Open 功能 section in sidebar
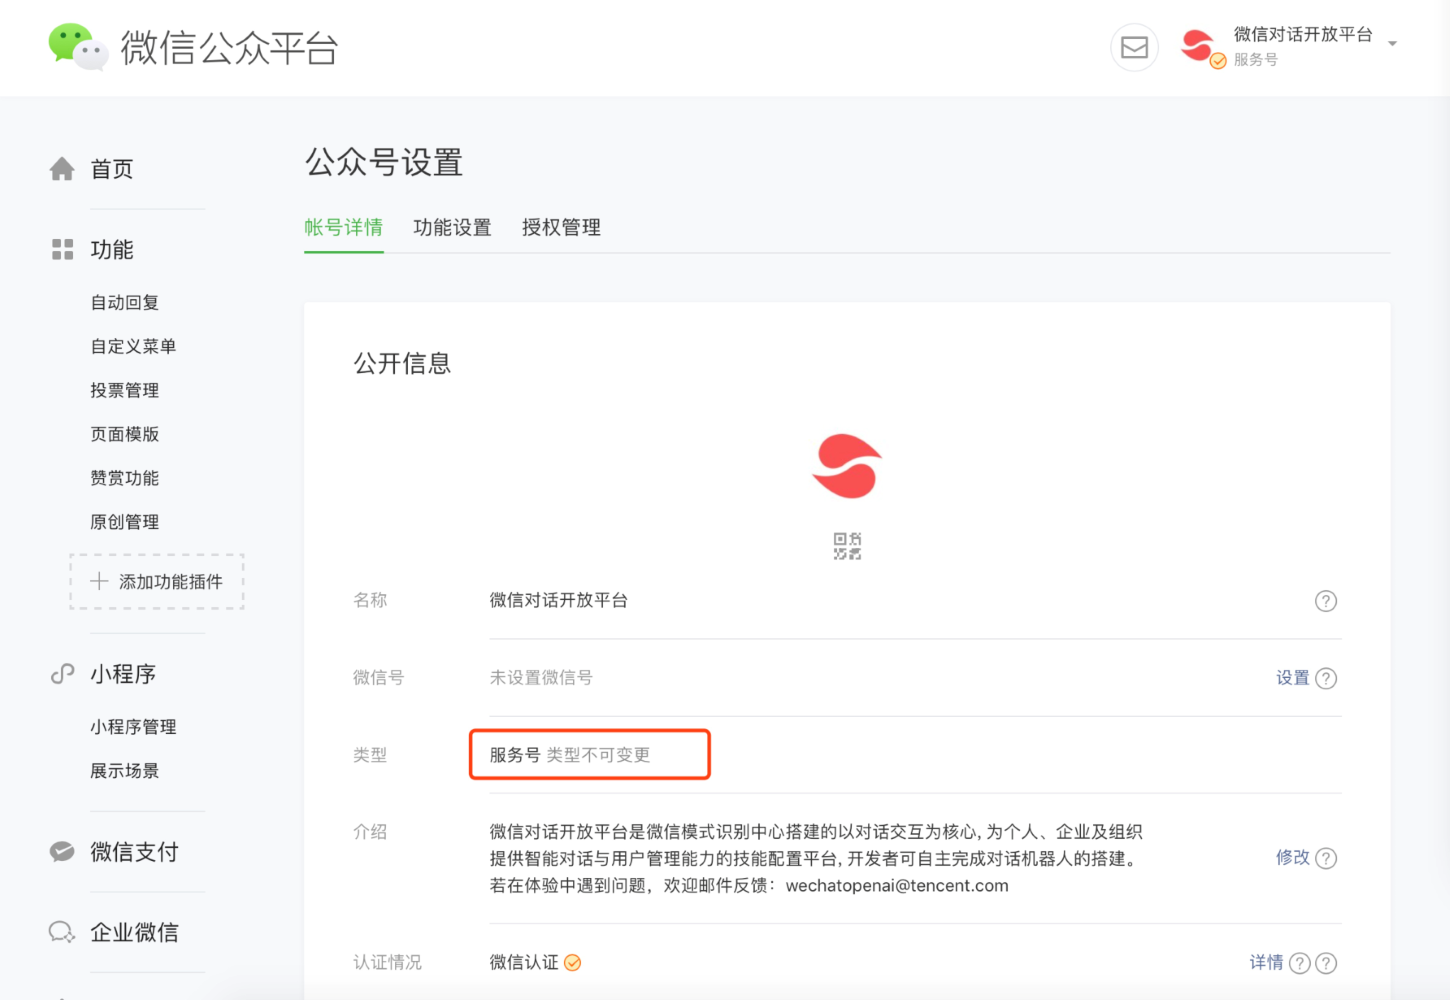Screen dimensions: 1450x1000 pos(111,250)
